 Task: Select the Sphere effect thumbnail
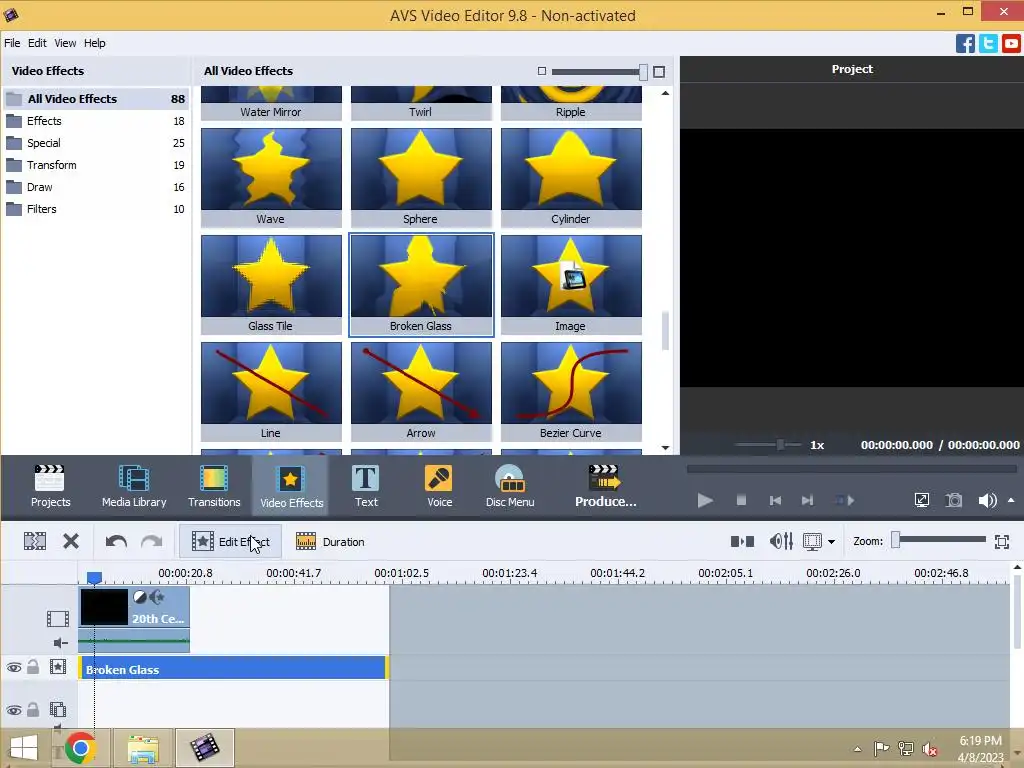coord(421,177)
